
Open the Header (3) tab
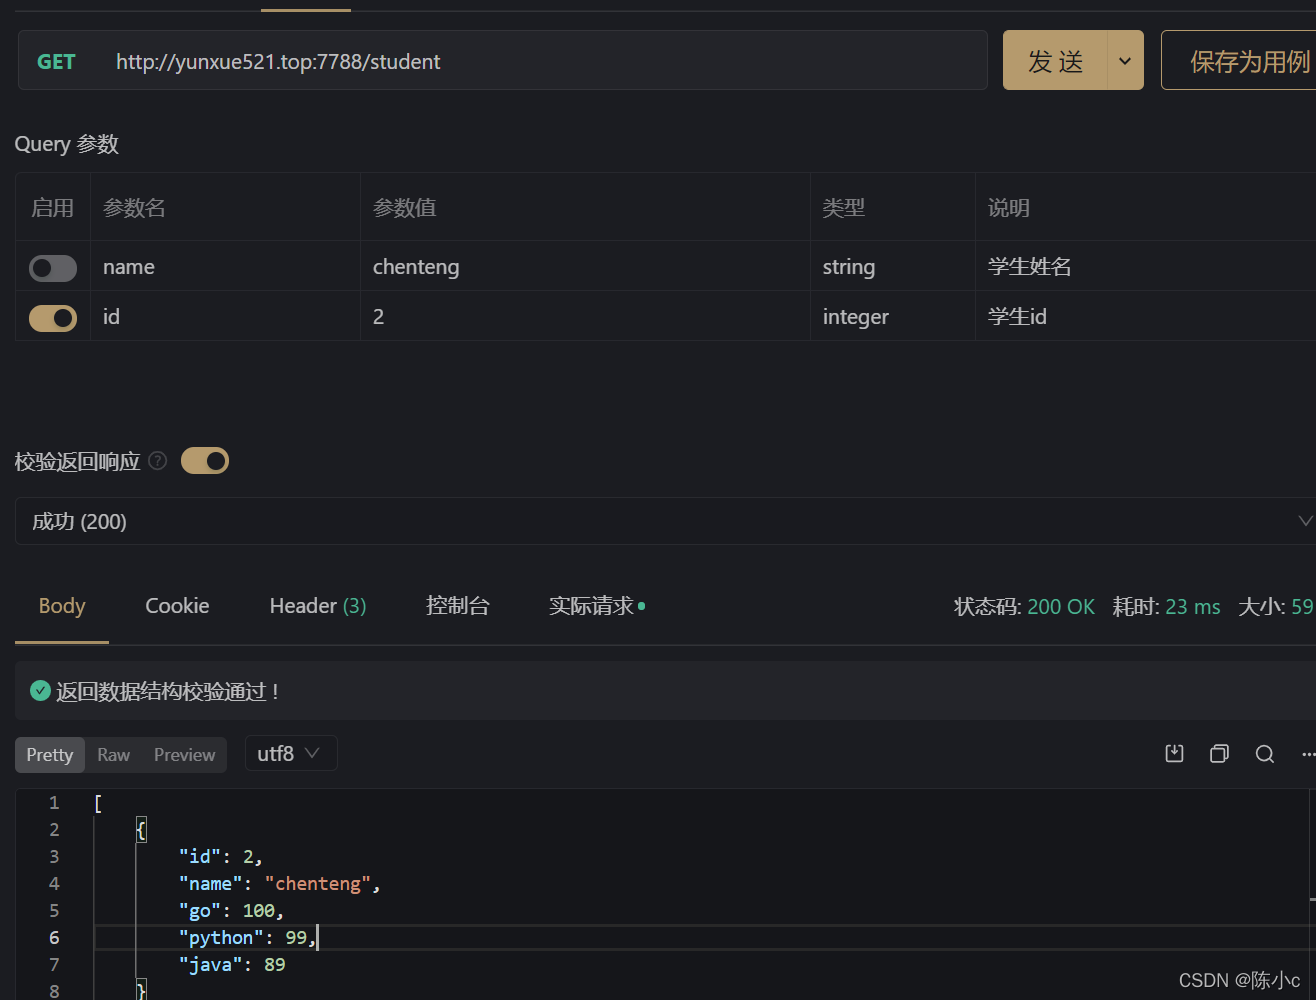(x=317, y=606)
